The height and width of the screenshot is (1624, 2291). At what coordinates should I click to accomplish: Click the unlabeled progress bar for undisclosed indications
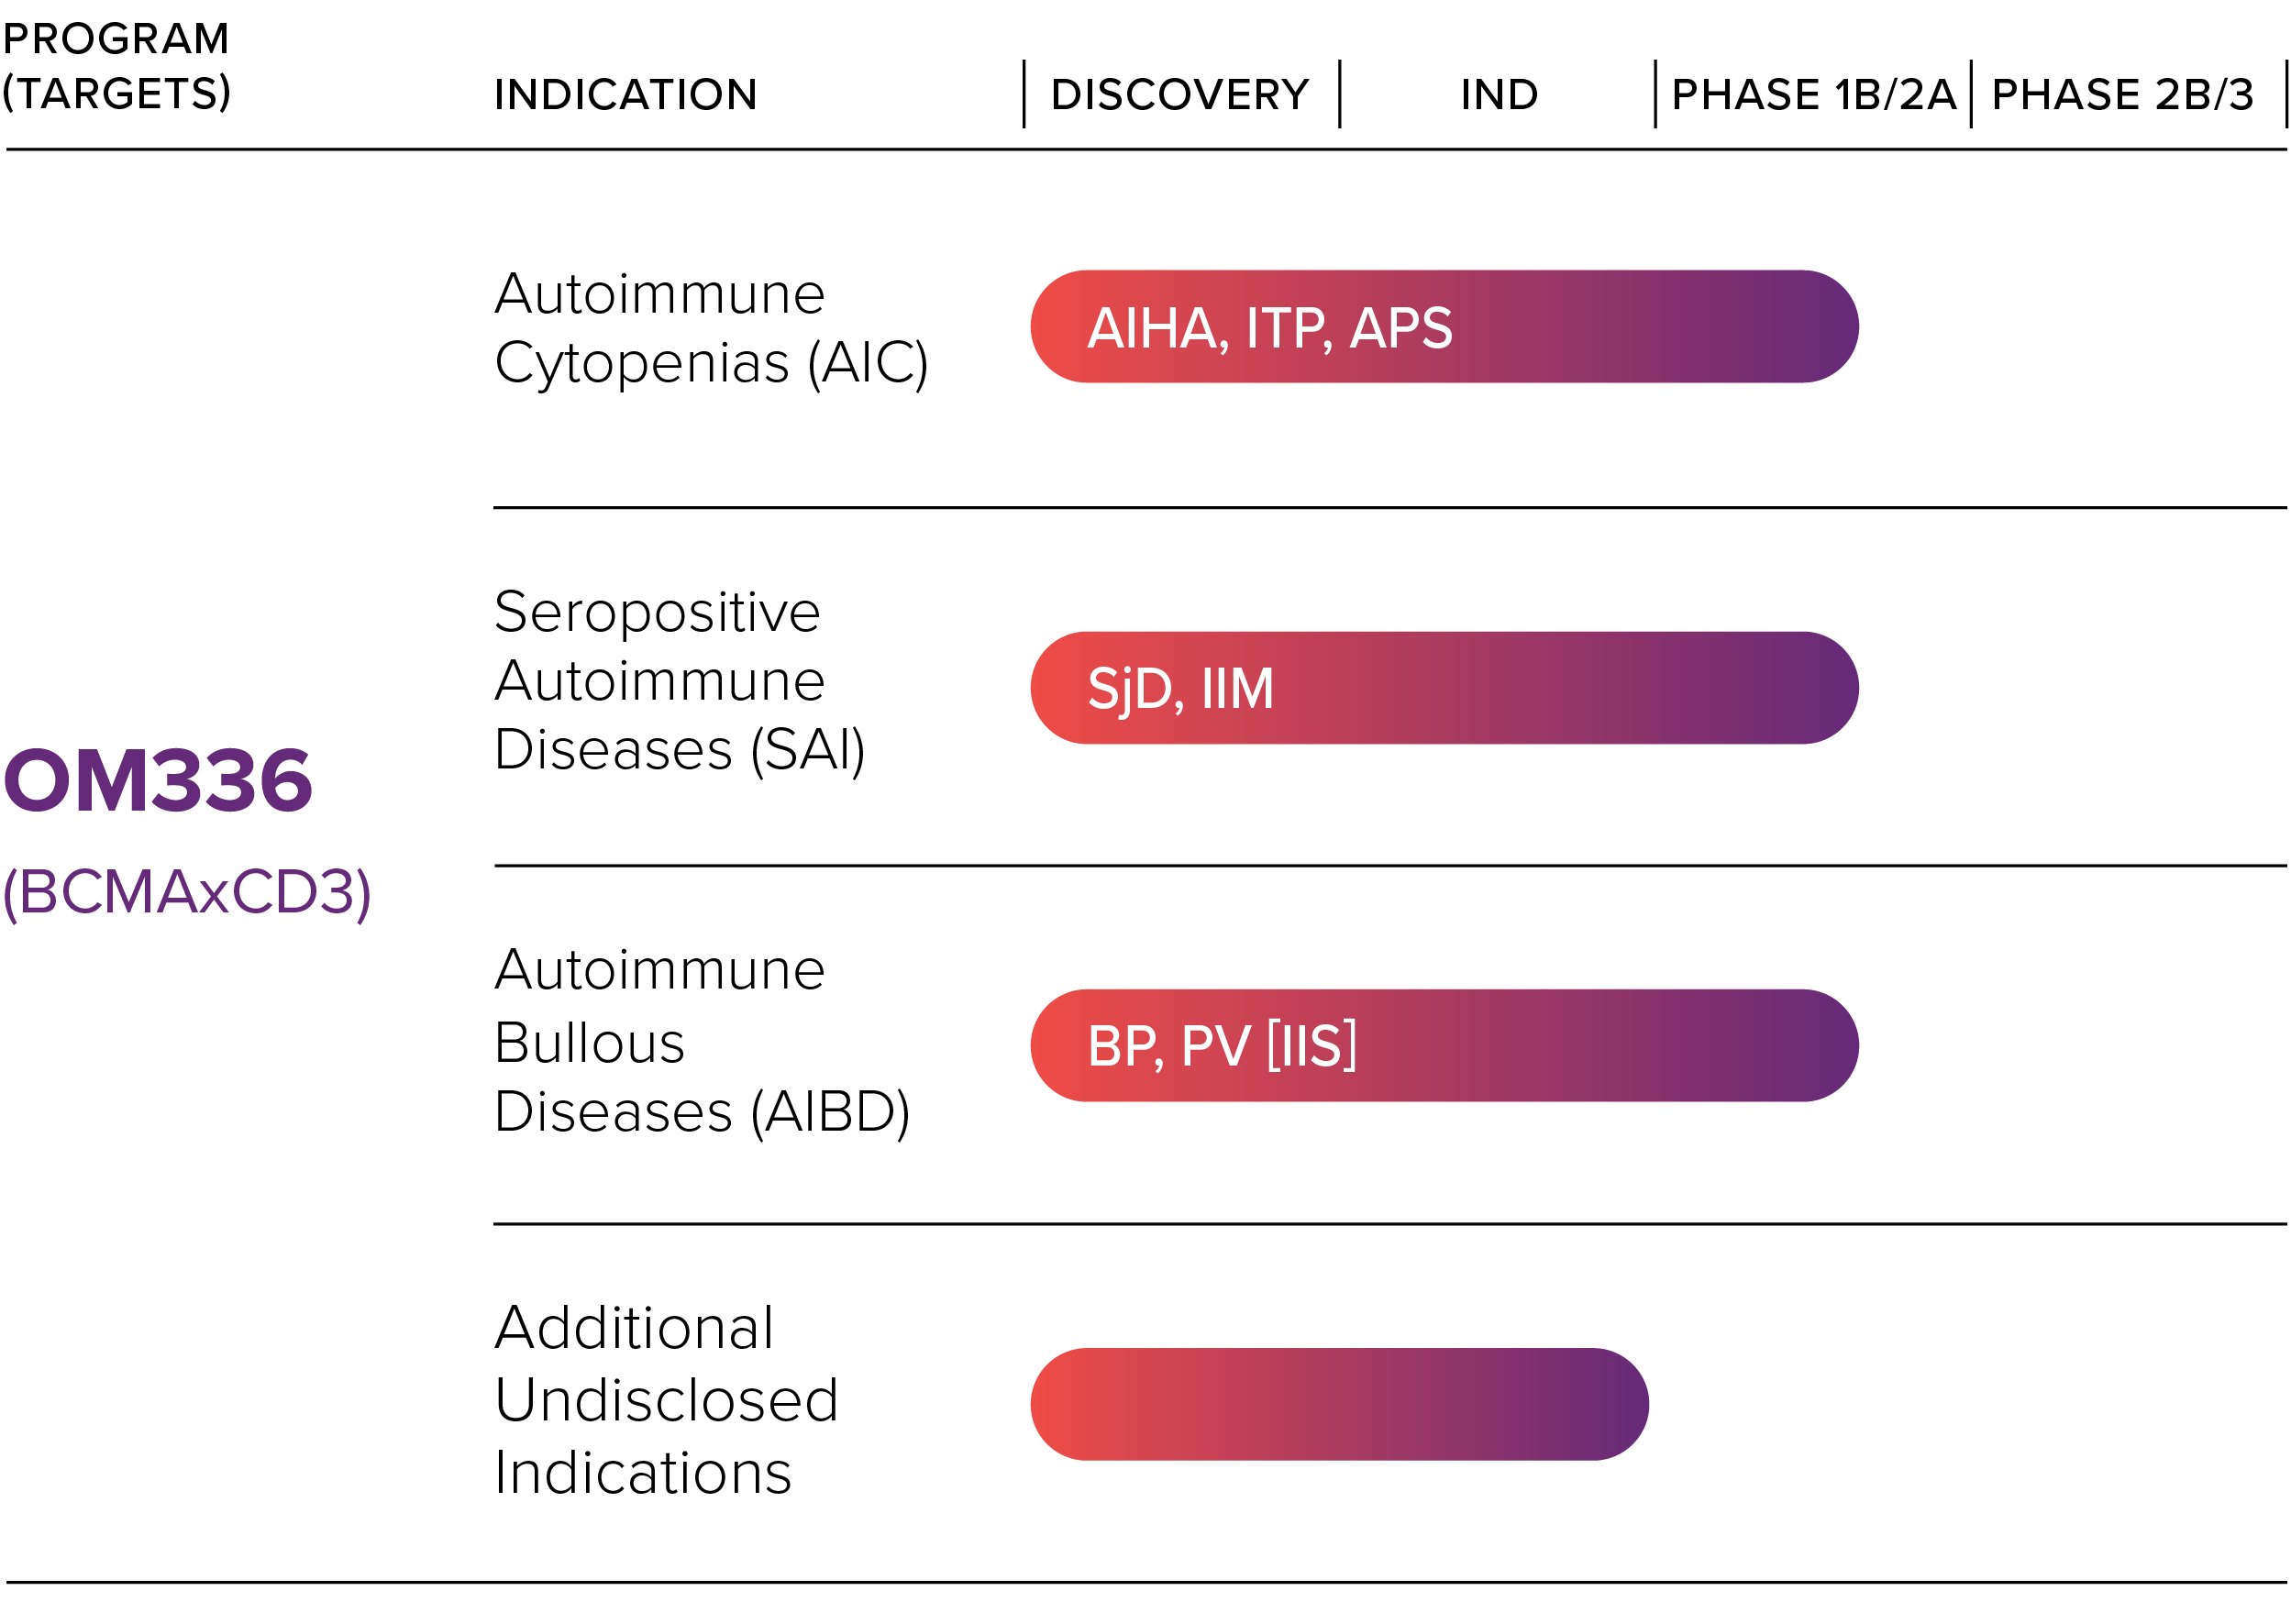pos(1338,1404)
